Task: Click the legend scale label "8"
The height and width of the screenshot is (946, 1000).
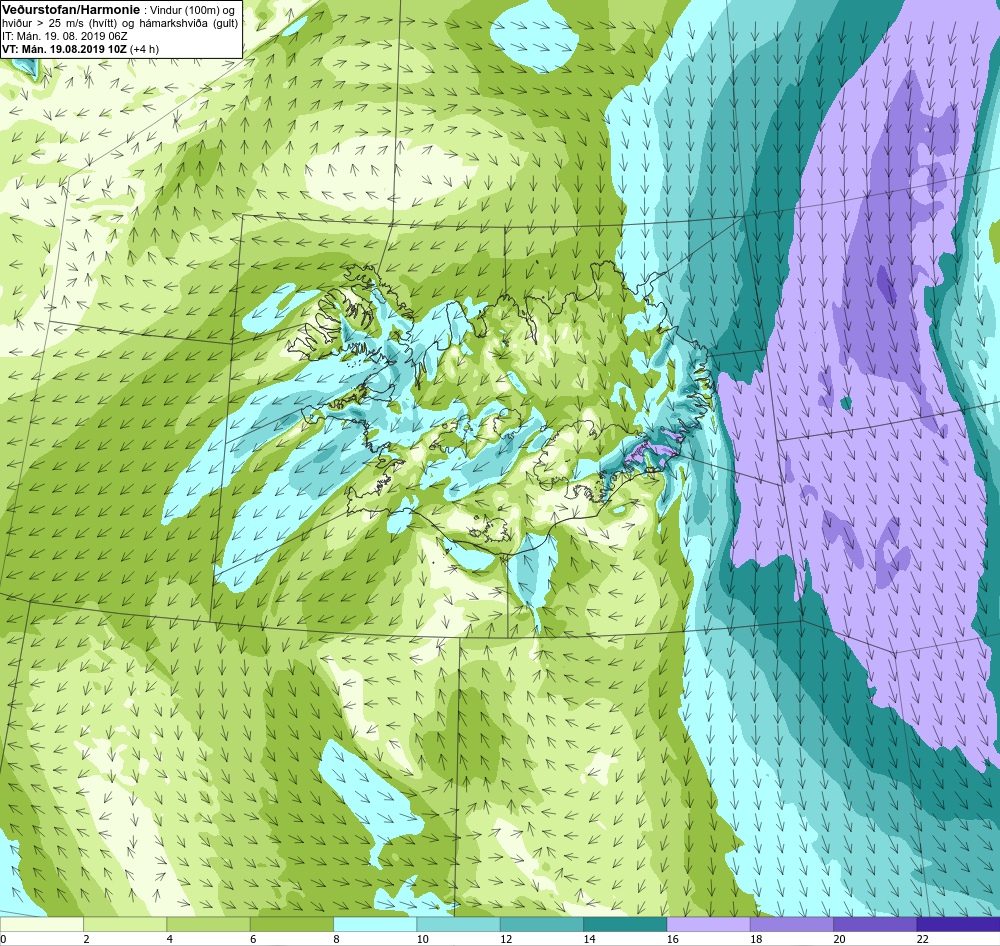Action: 336,939
